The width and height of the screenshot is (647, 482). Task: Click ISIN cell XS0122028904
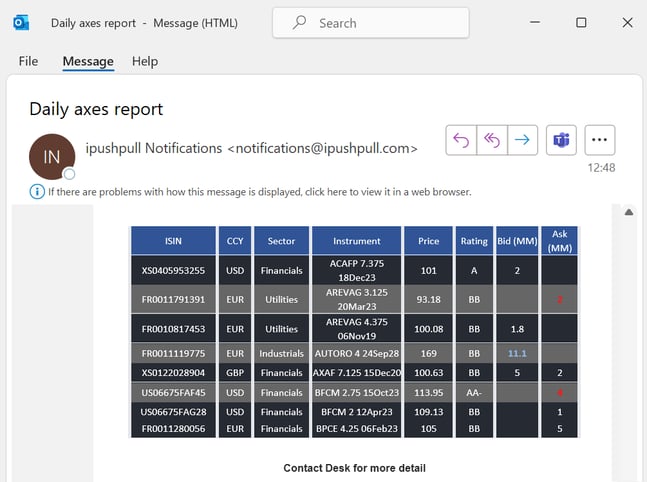(173, 373)
